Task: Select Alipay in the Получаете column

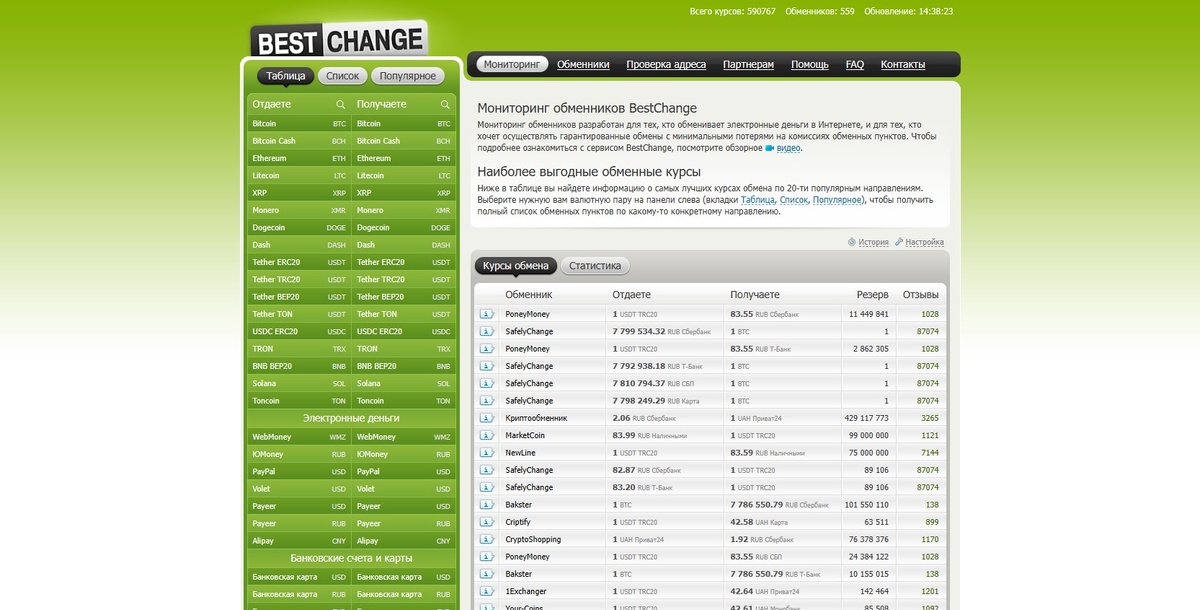Action: point(404,541)
